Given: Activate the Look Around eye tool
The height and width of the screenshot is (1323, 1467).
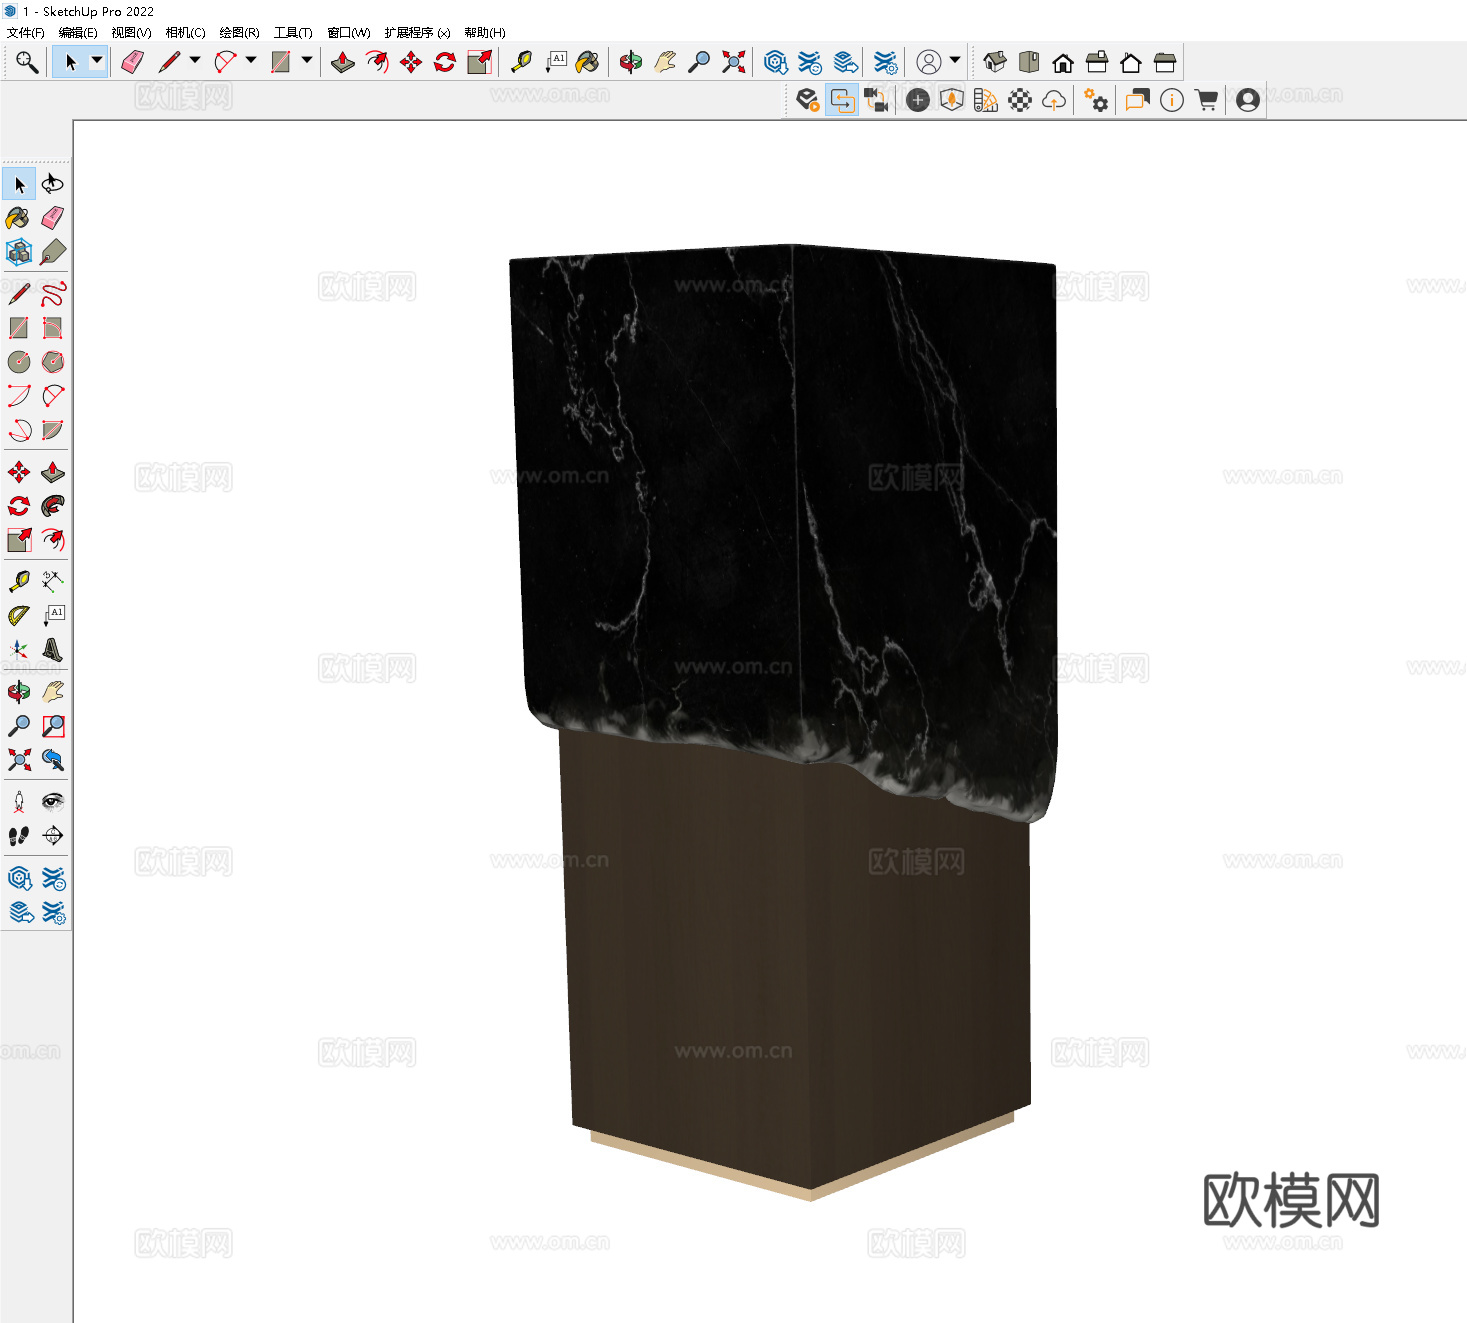Looking at the screenshot, I should click(x=53, y=802).
